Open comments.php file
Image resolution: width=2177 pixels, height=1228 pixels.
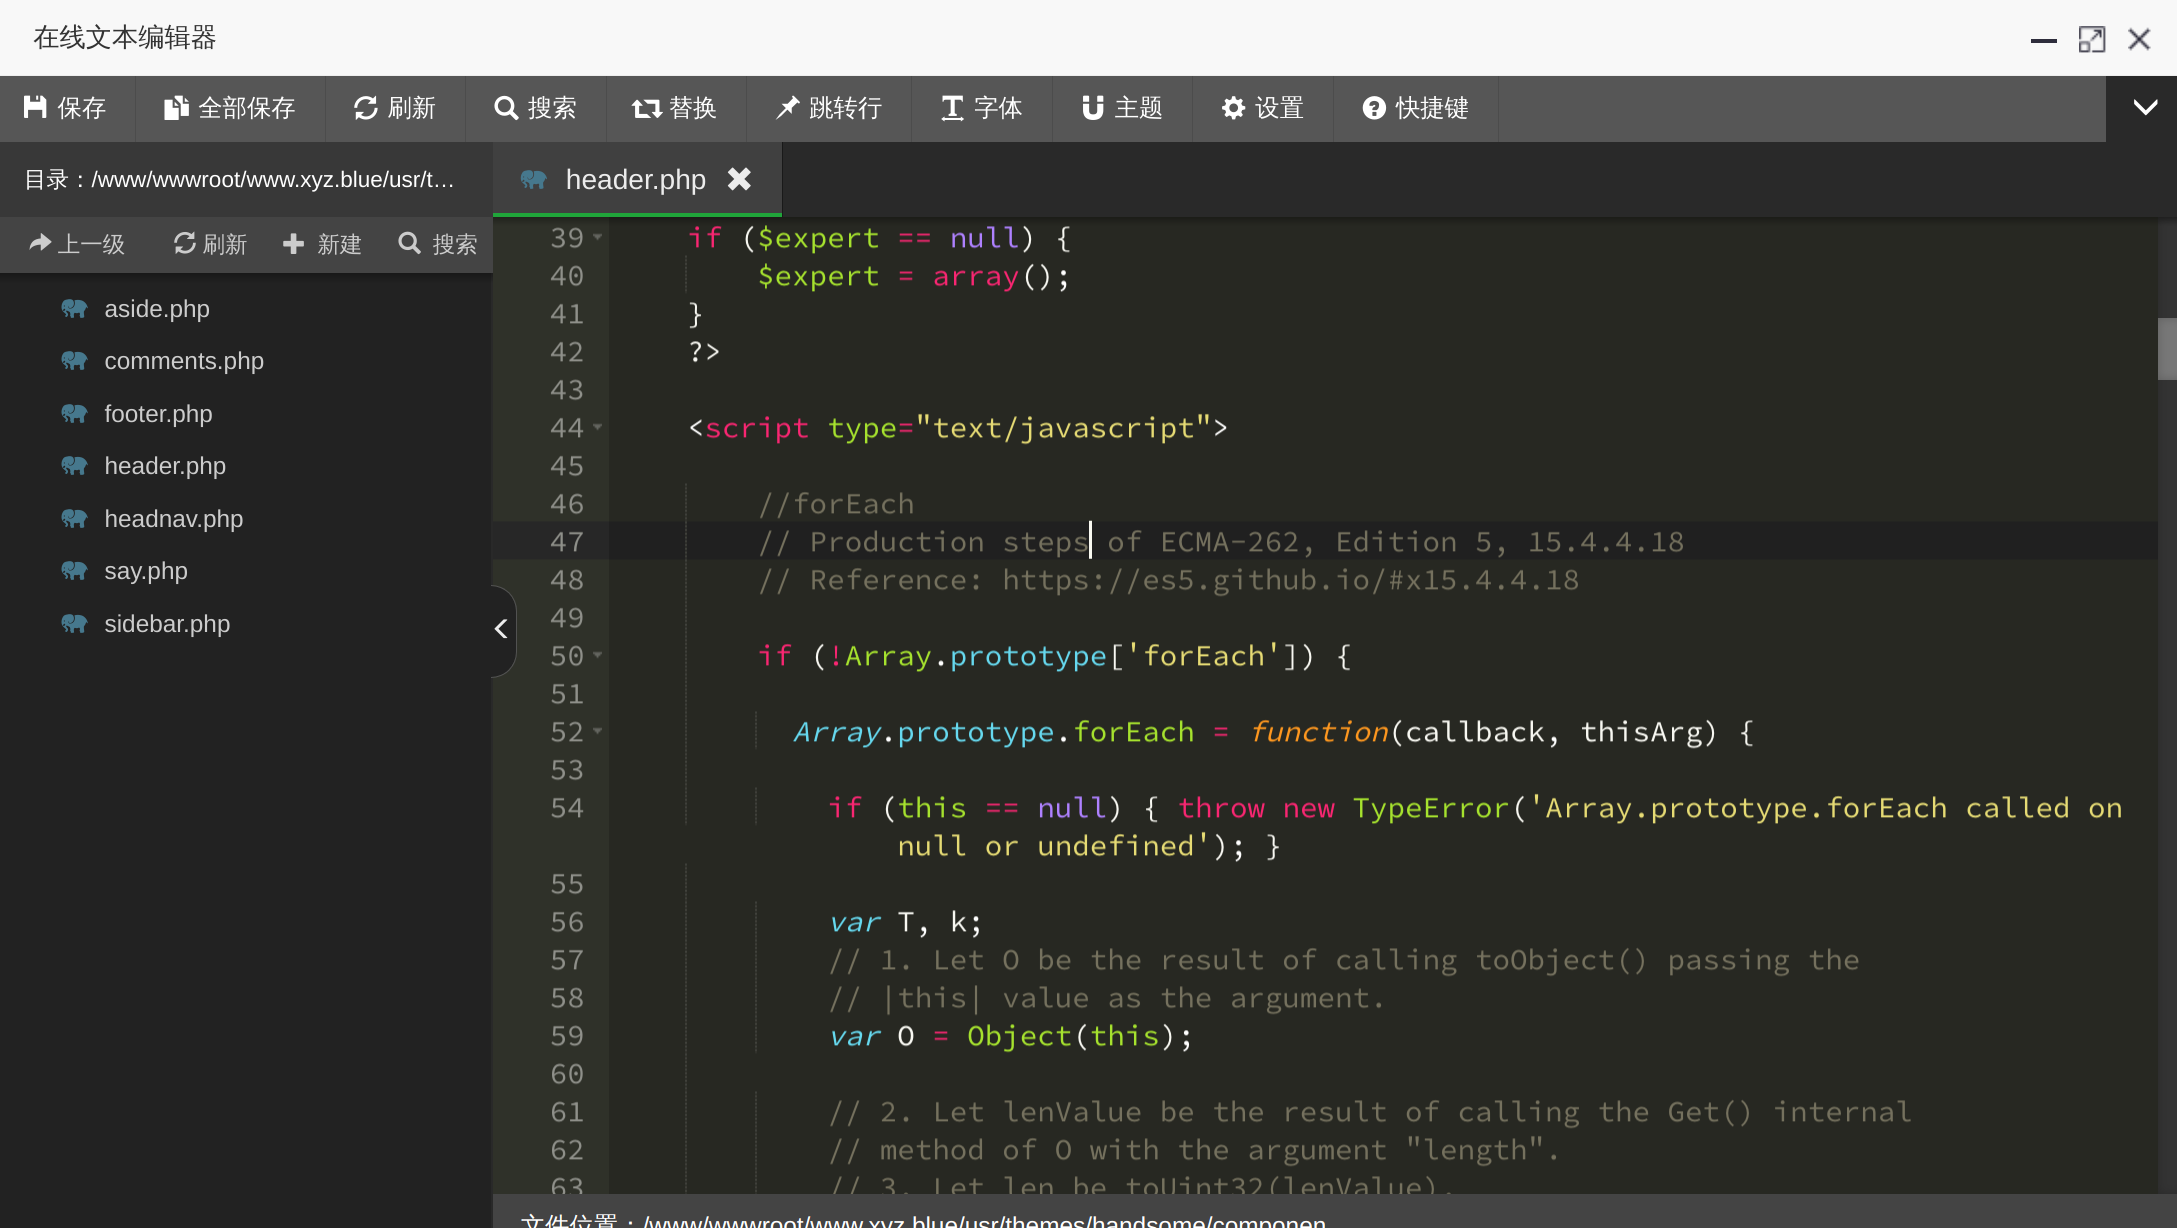(182, 360)
